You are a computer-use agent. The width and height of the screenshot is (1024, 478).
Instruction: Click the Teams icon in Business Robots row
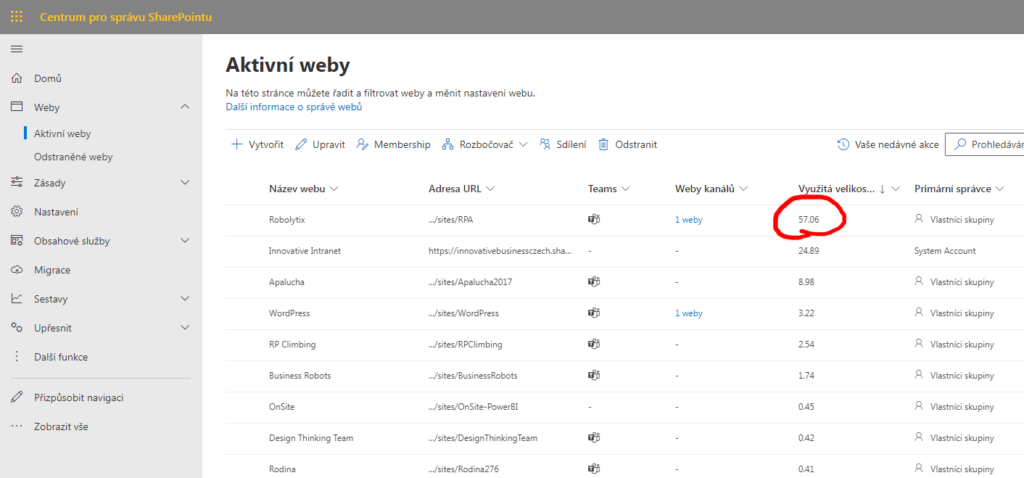point(594,375)
